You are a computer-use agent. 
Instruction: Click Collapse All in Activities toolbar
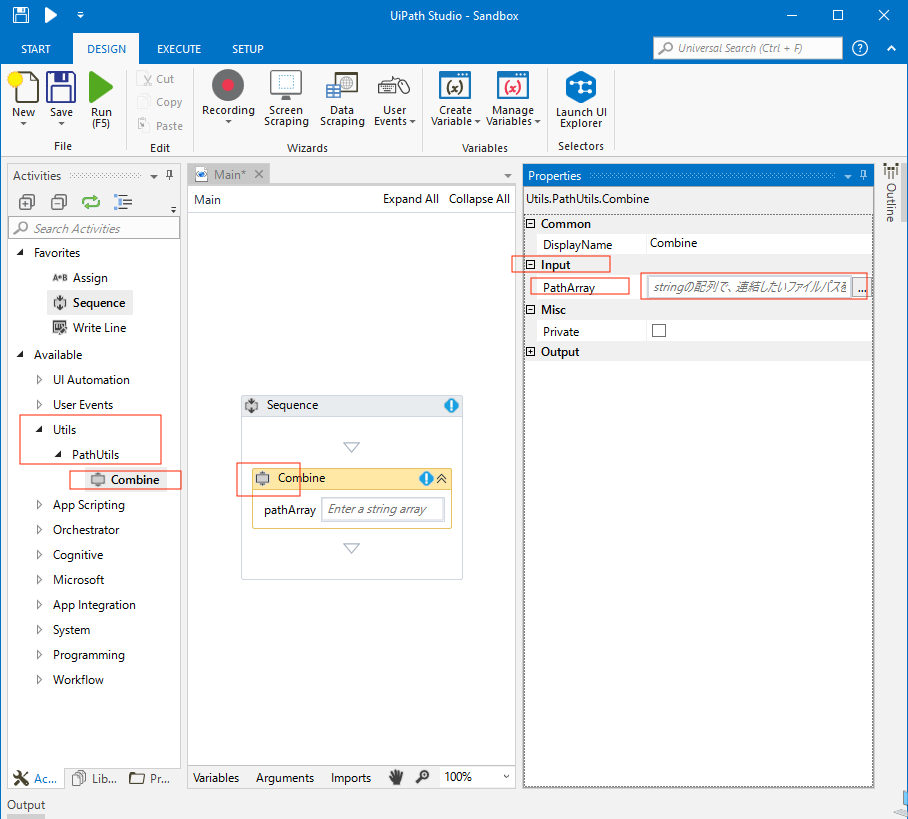[x=58, y=202]
